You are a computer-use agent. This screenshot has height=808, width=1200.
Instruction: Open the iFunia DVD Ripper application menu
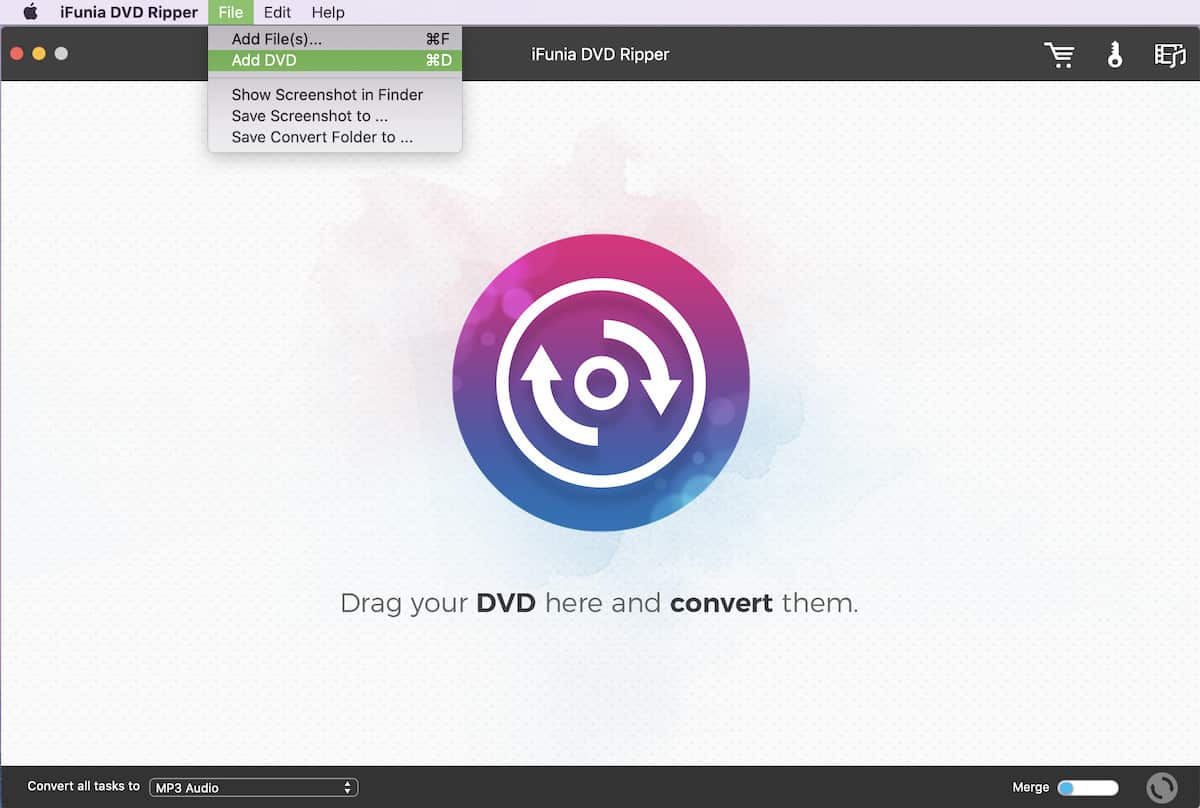(x=128, y=13)
